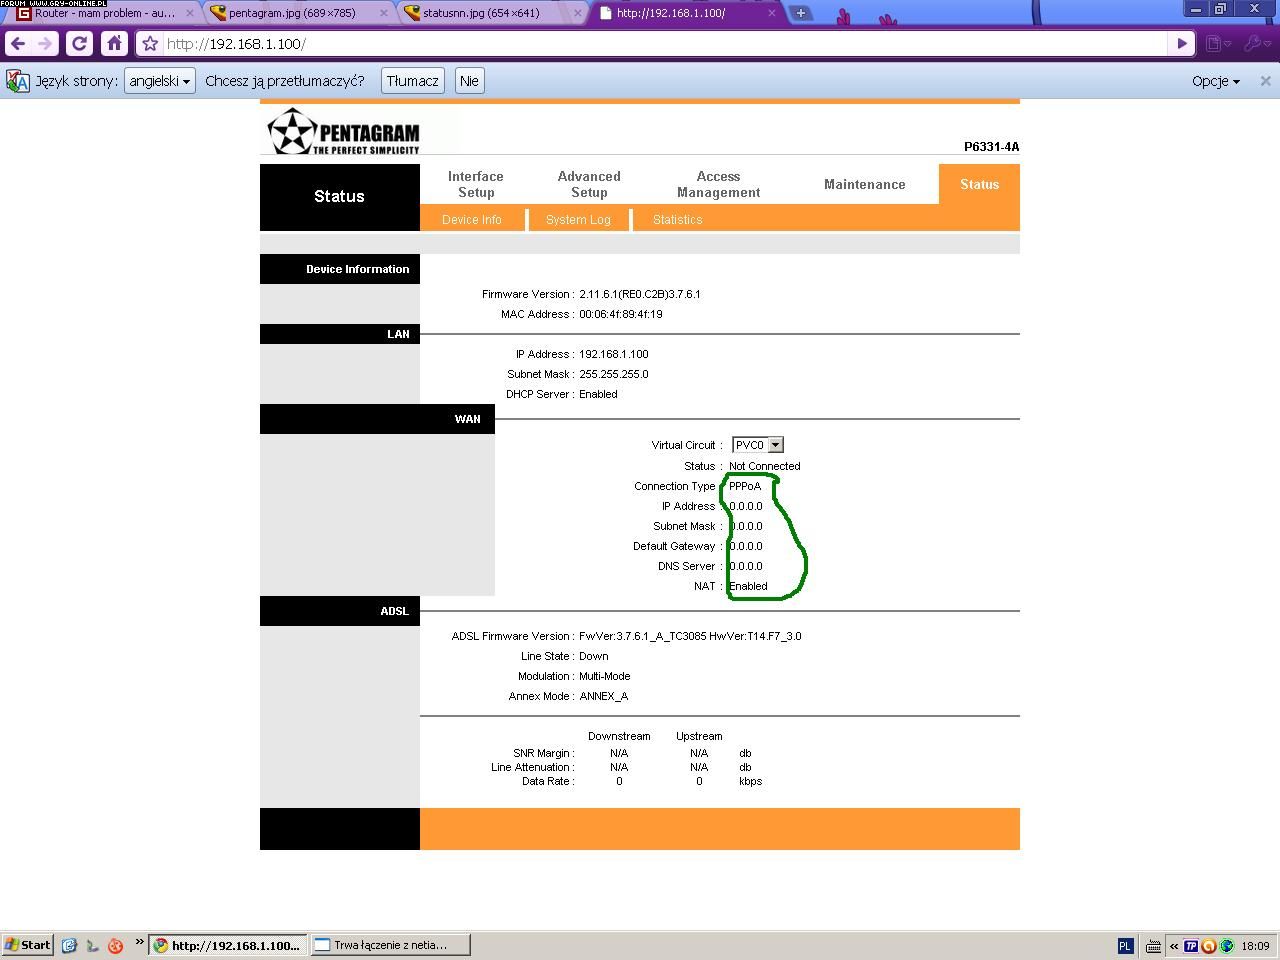Image resolution: width=1280 pixels, height=960 pixels.
Task: Switch to the pentagram.jpg tab
Action: [294, 13]
